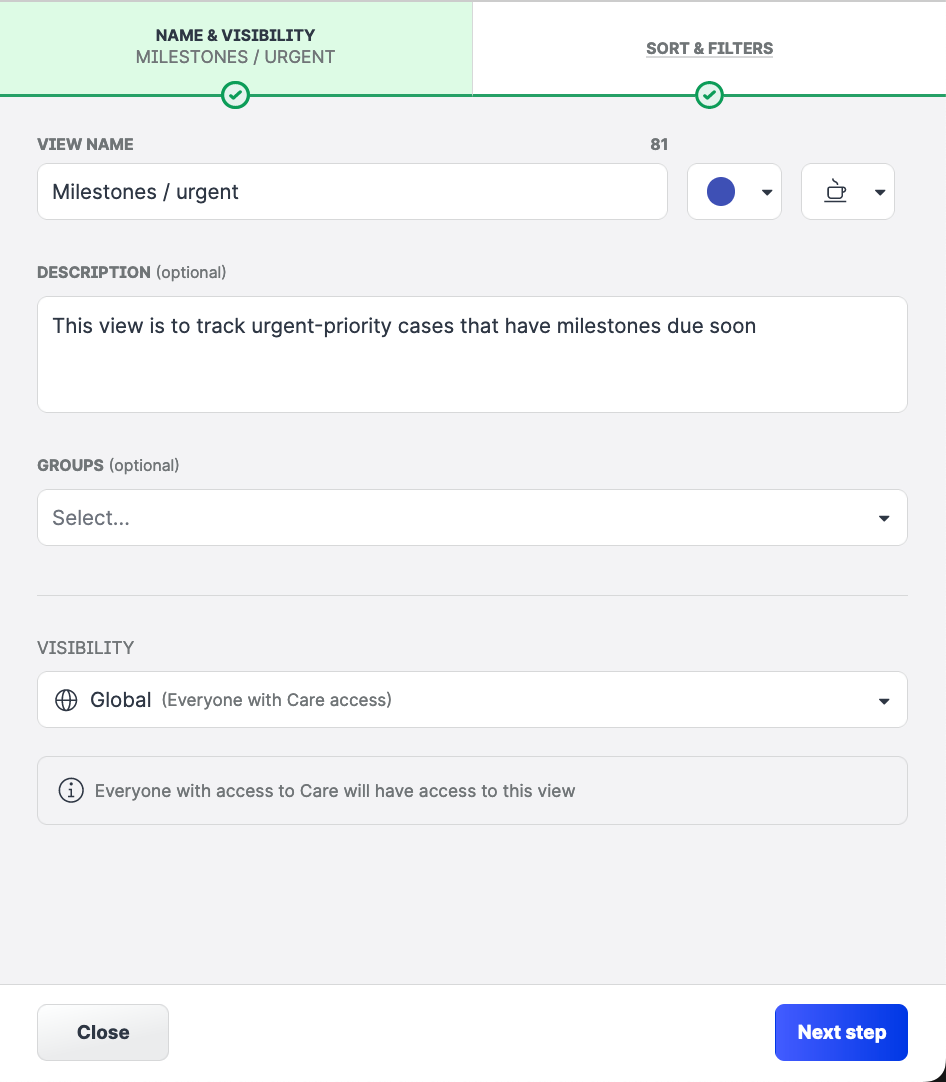Expand the view icon picker arrow
This screenshot has height=1082, width=946.
[880, 192]
